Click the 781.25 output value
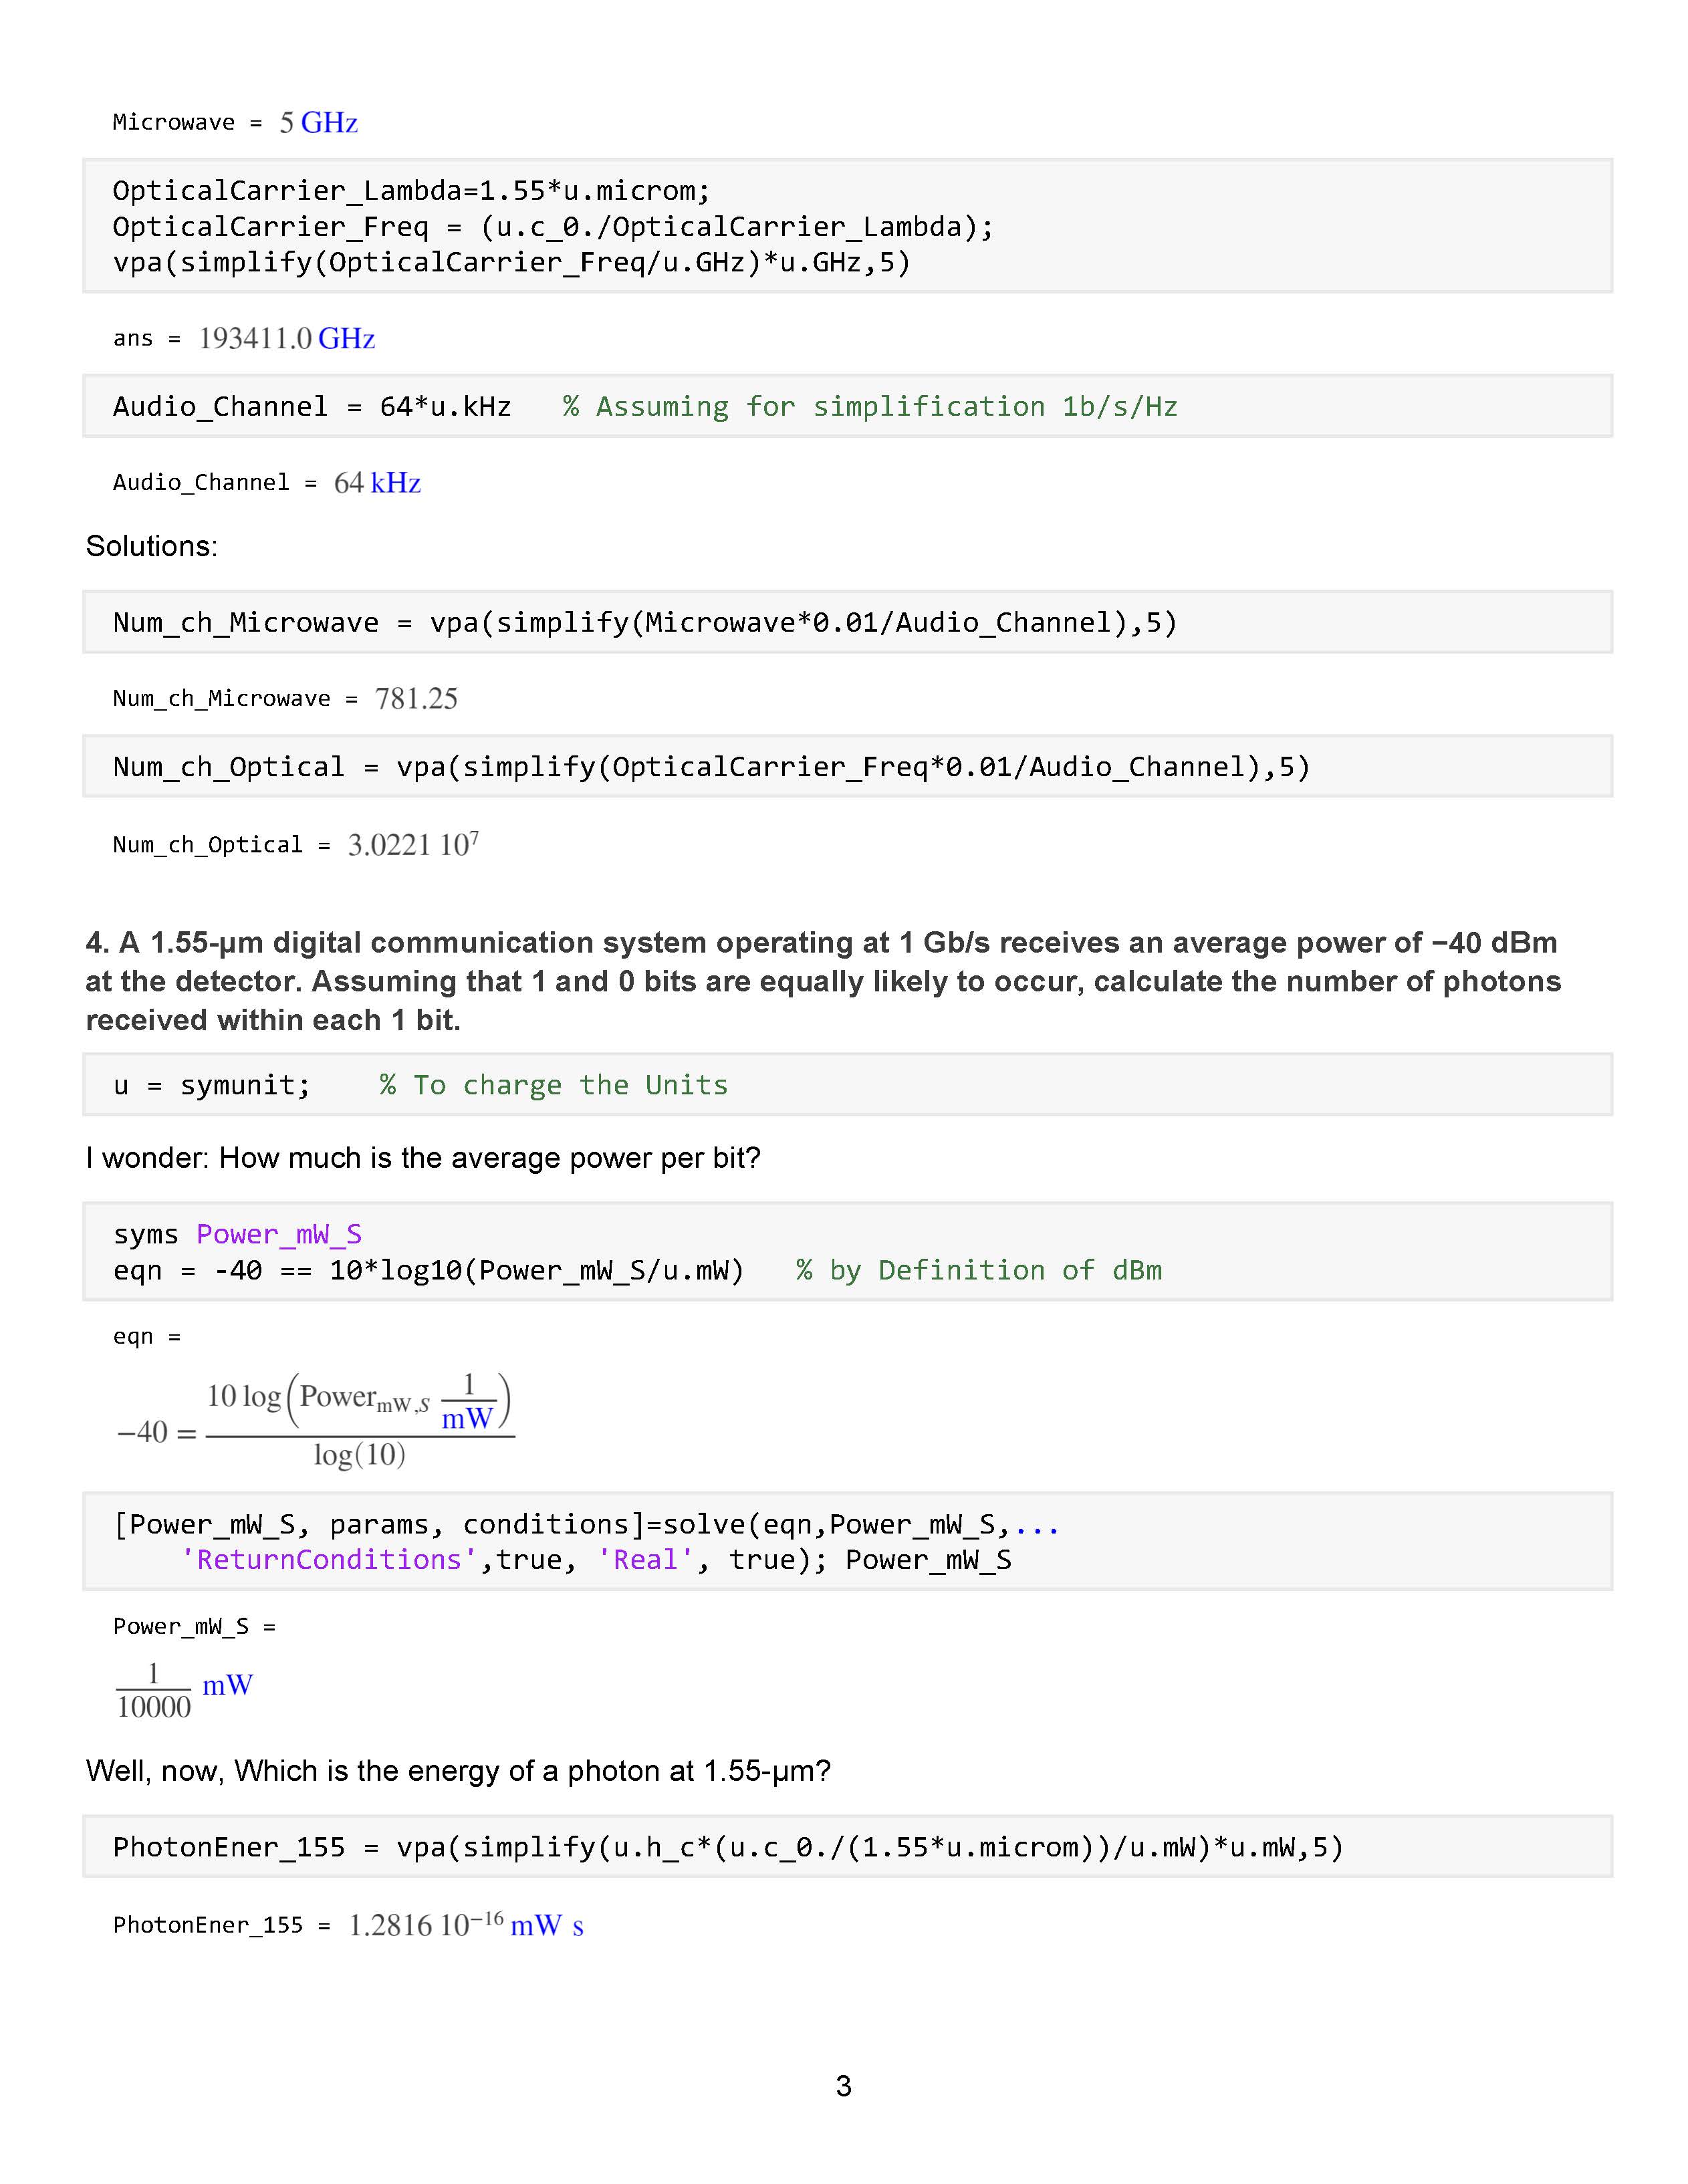 [x=416, y=699]
